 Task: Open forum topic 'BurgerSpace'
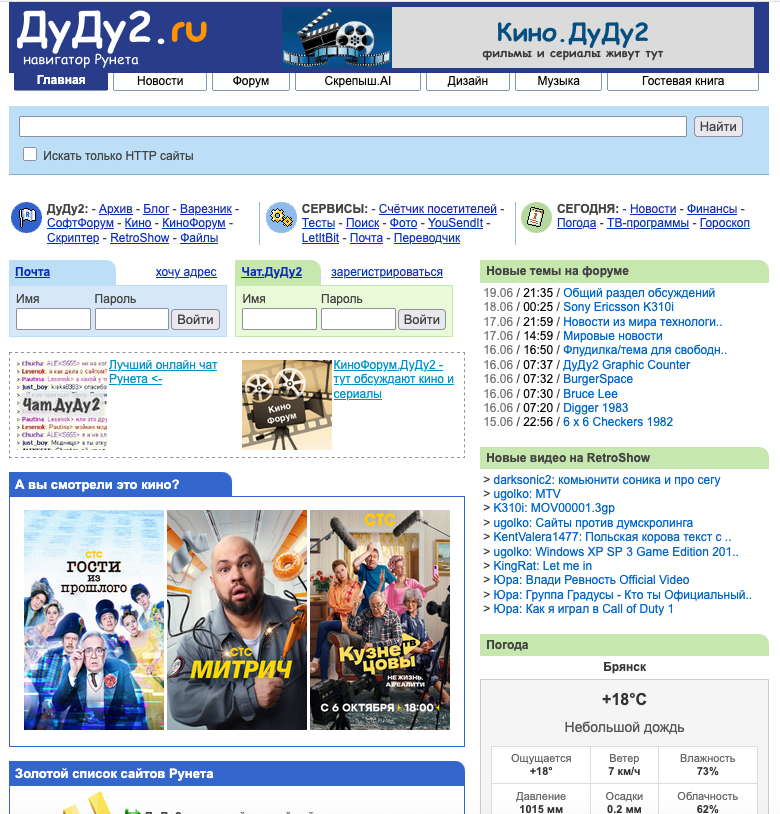pos(598,379)
